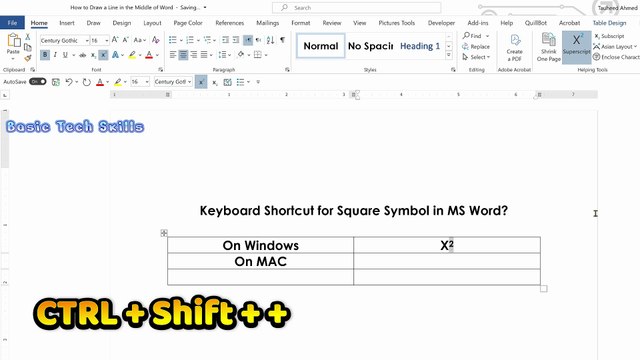
Task: Click the Multilevel list icon
Action: [x=207, y=40]
